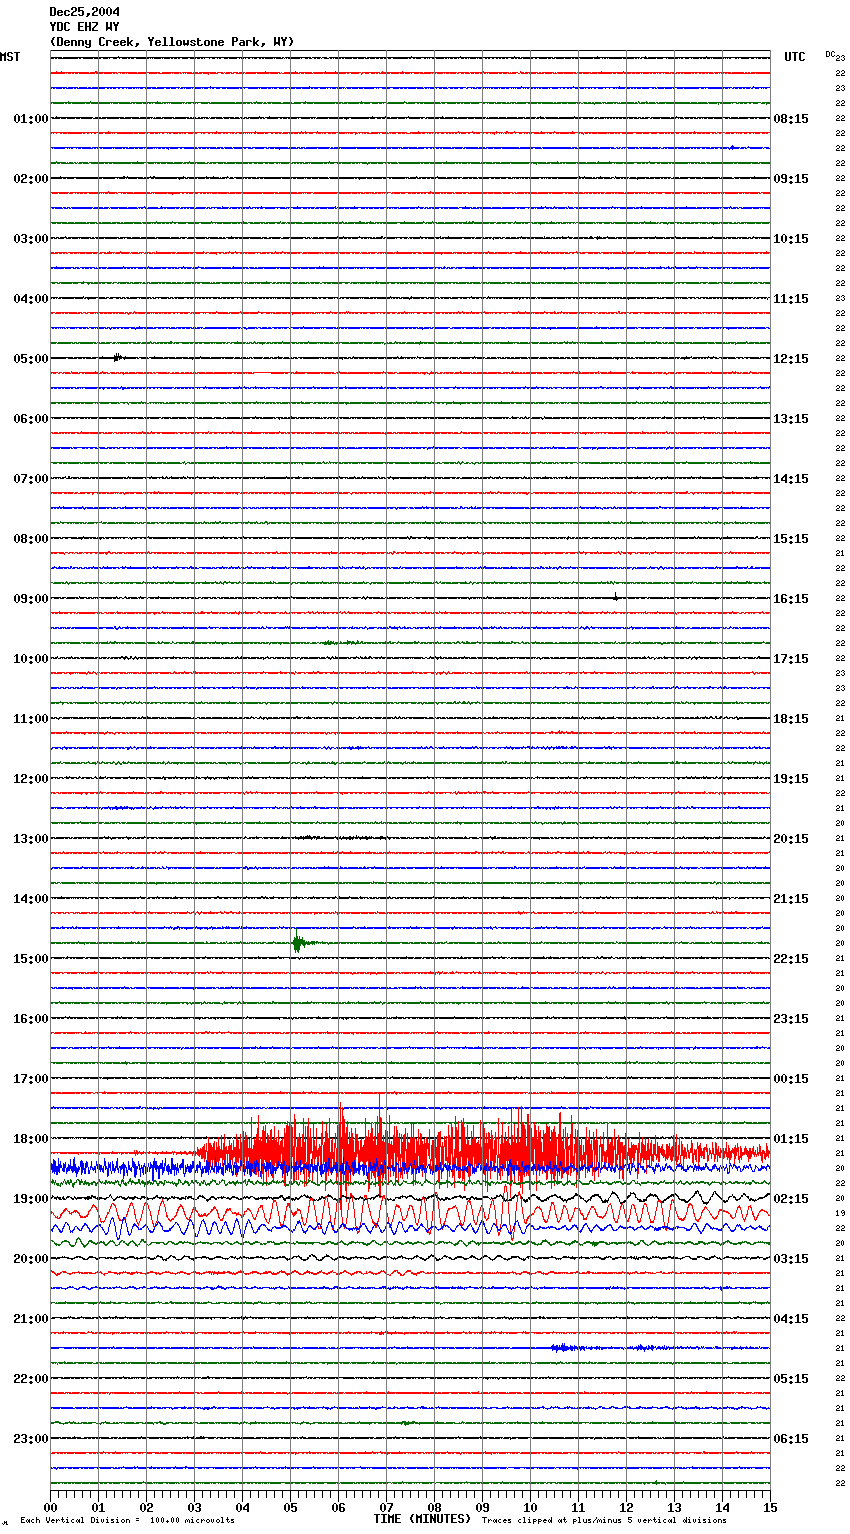Click the 00:15 UTC time label
This screenshot has height=1534, width=850.
click(x=791, y=1079)
